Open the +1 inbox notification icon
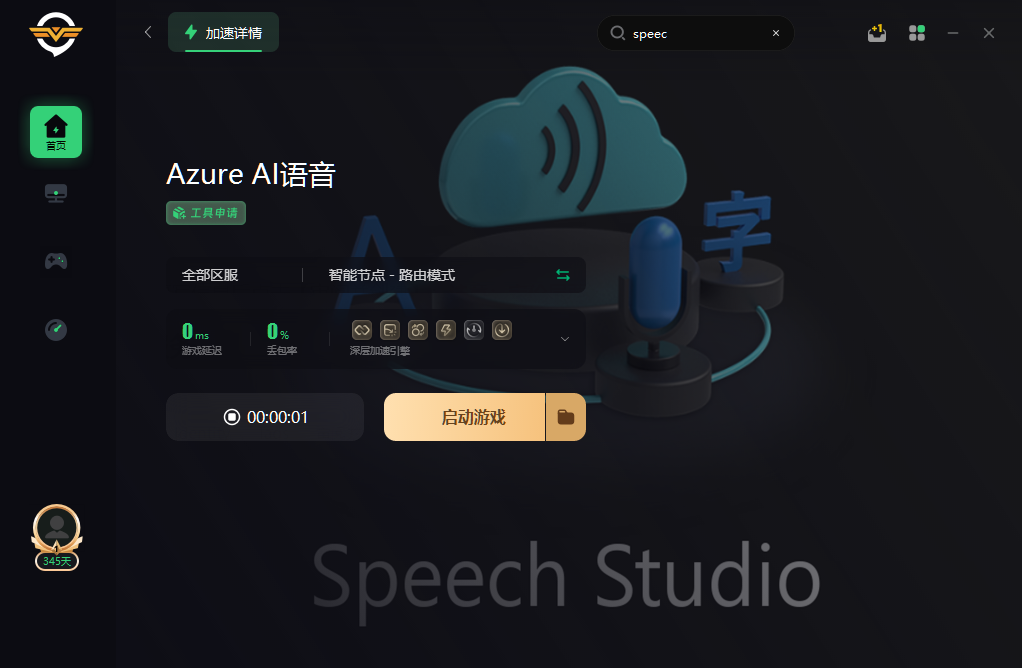Screen dimensions: 1022x668 coord(877,33)
